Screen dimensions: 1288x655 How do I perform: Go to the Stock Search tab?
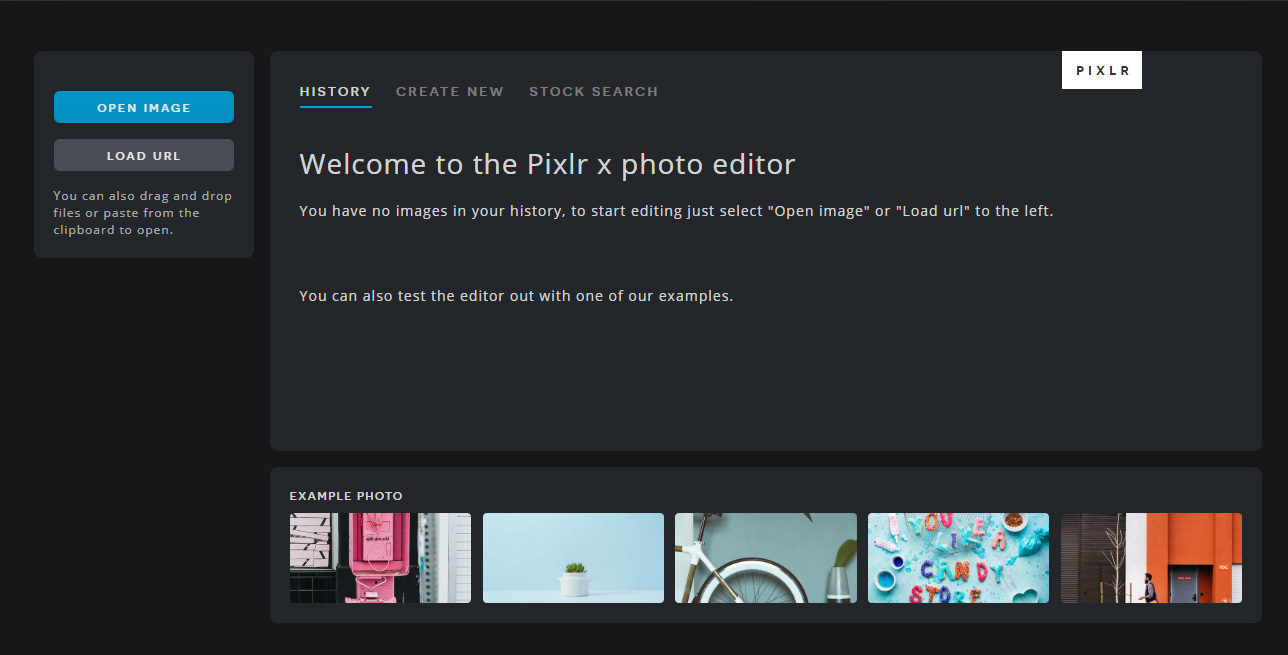(594, 92)
